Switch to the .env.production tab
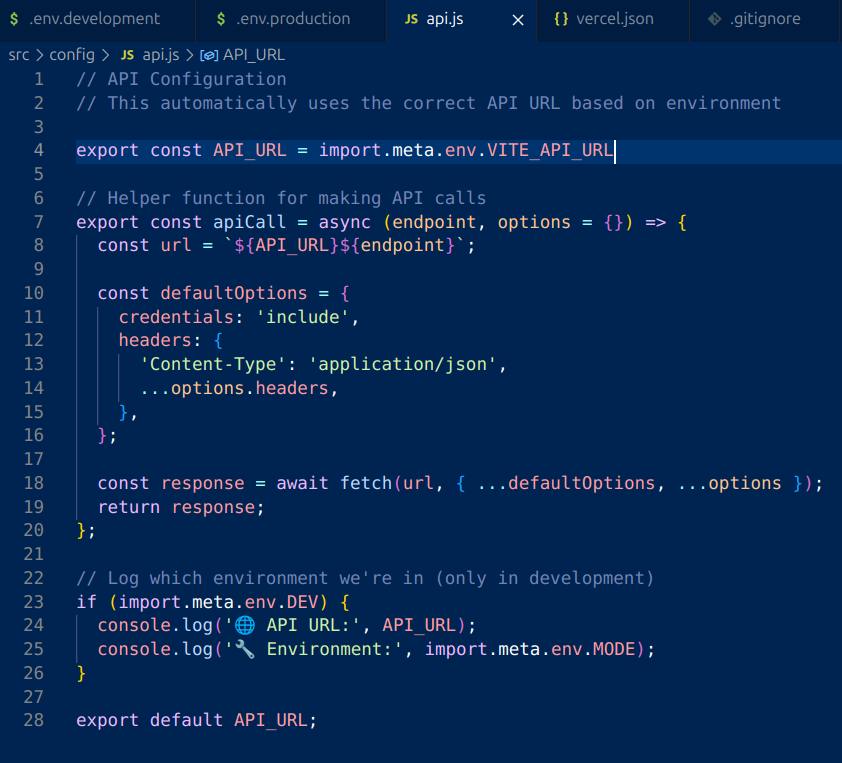 (291, 19)
